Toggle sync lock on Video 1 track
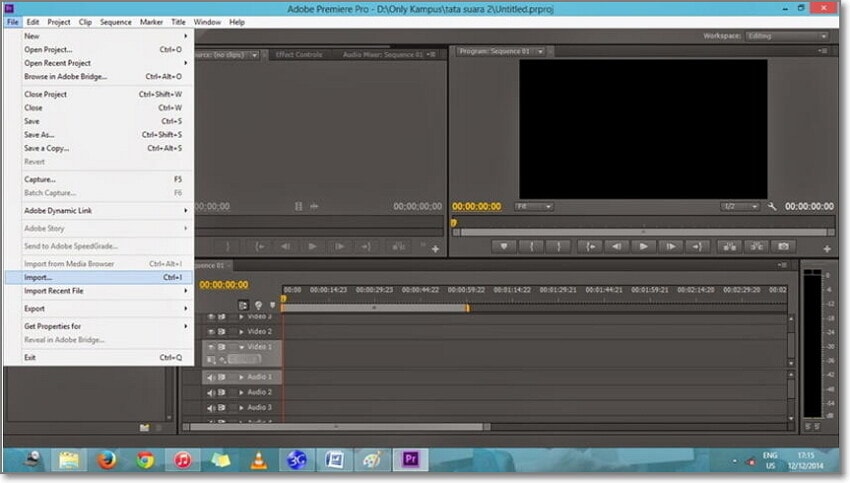 click(x=222, y=347)
